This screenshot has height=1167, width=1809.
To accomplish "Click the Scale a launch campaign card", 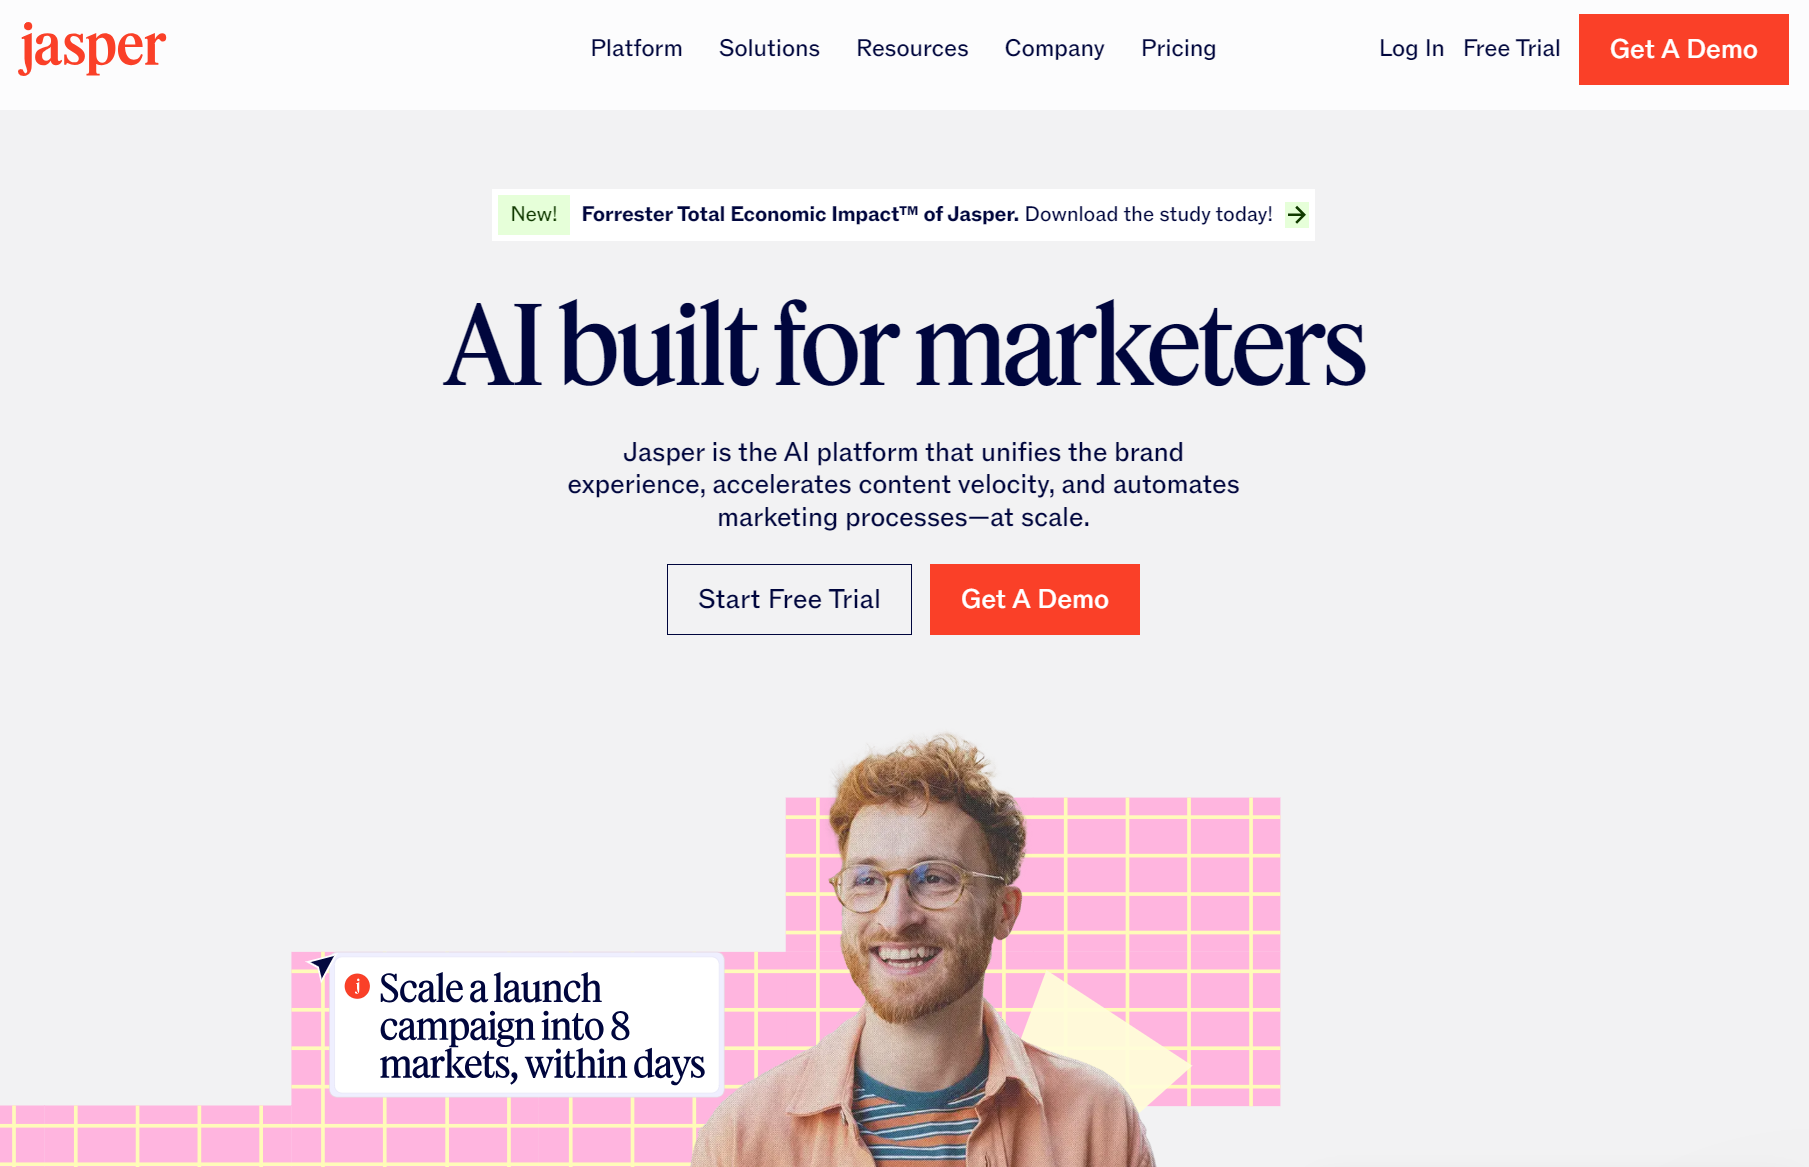I will point(526,1025).
